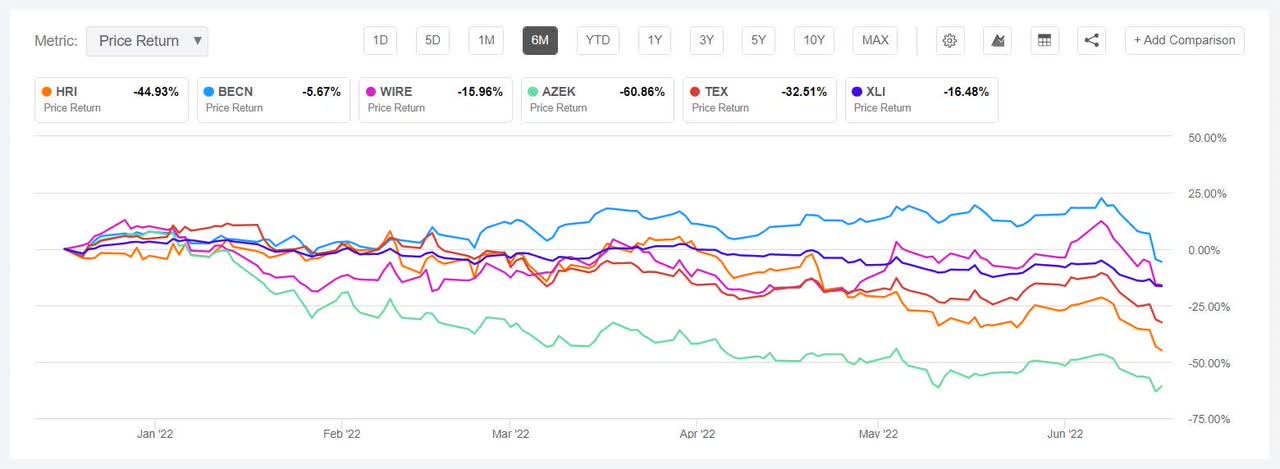The width and height of the screenshot is (1280, 469).
Task: Click the orange HRI legend dot
Action: click(47, 91)
